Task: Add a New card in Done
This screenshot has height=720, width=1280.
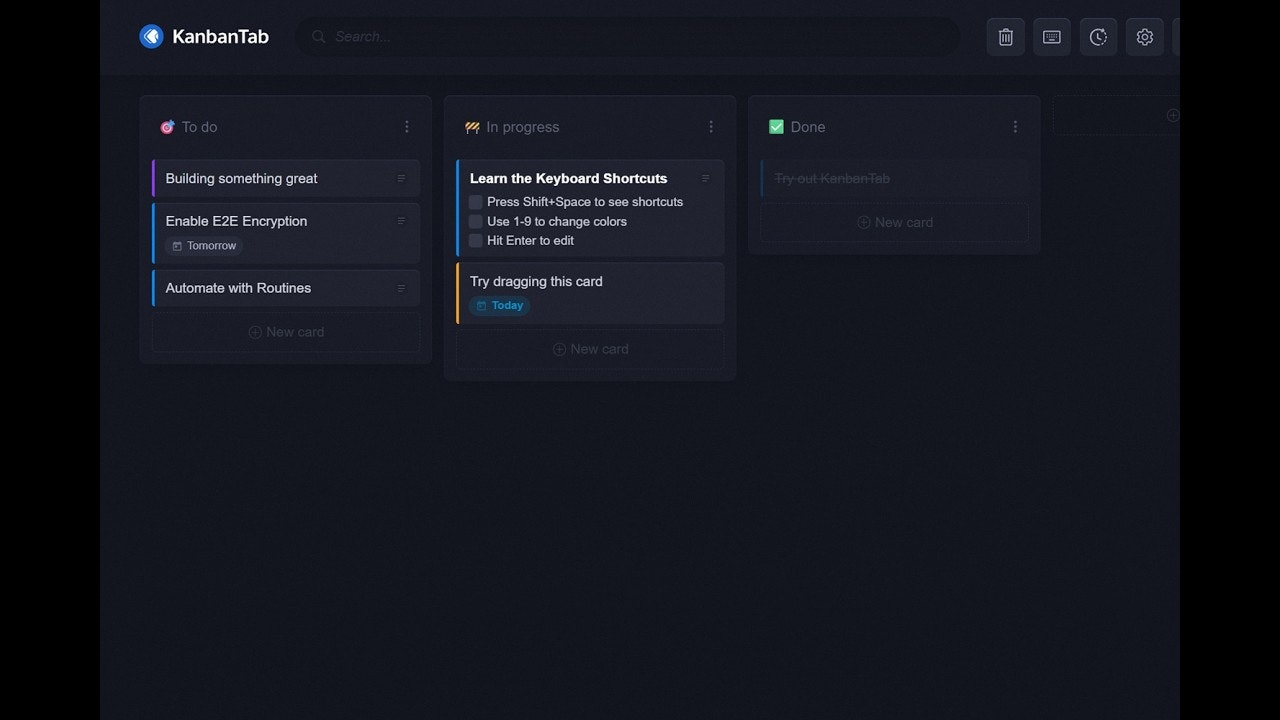Action: (x=894, y=222)
